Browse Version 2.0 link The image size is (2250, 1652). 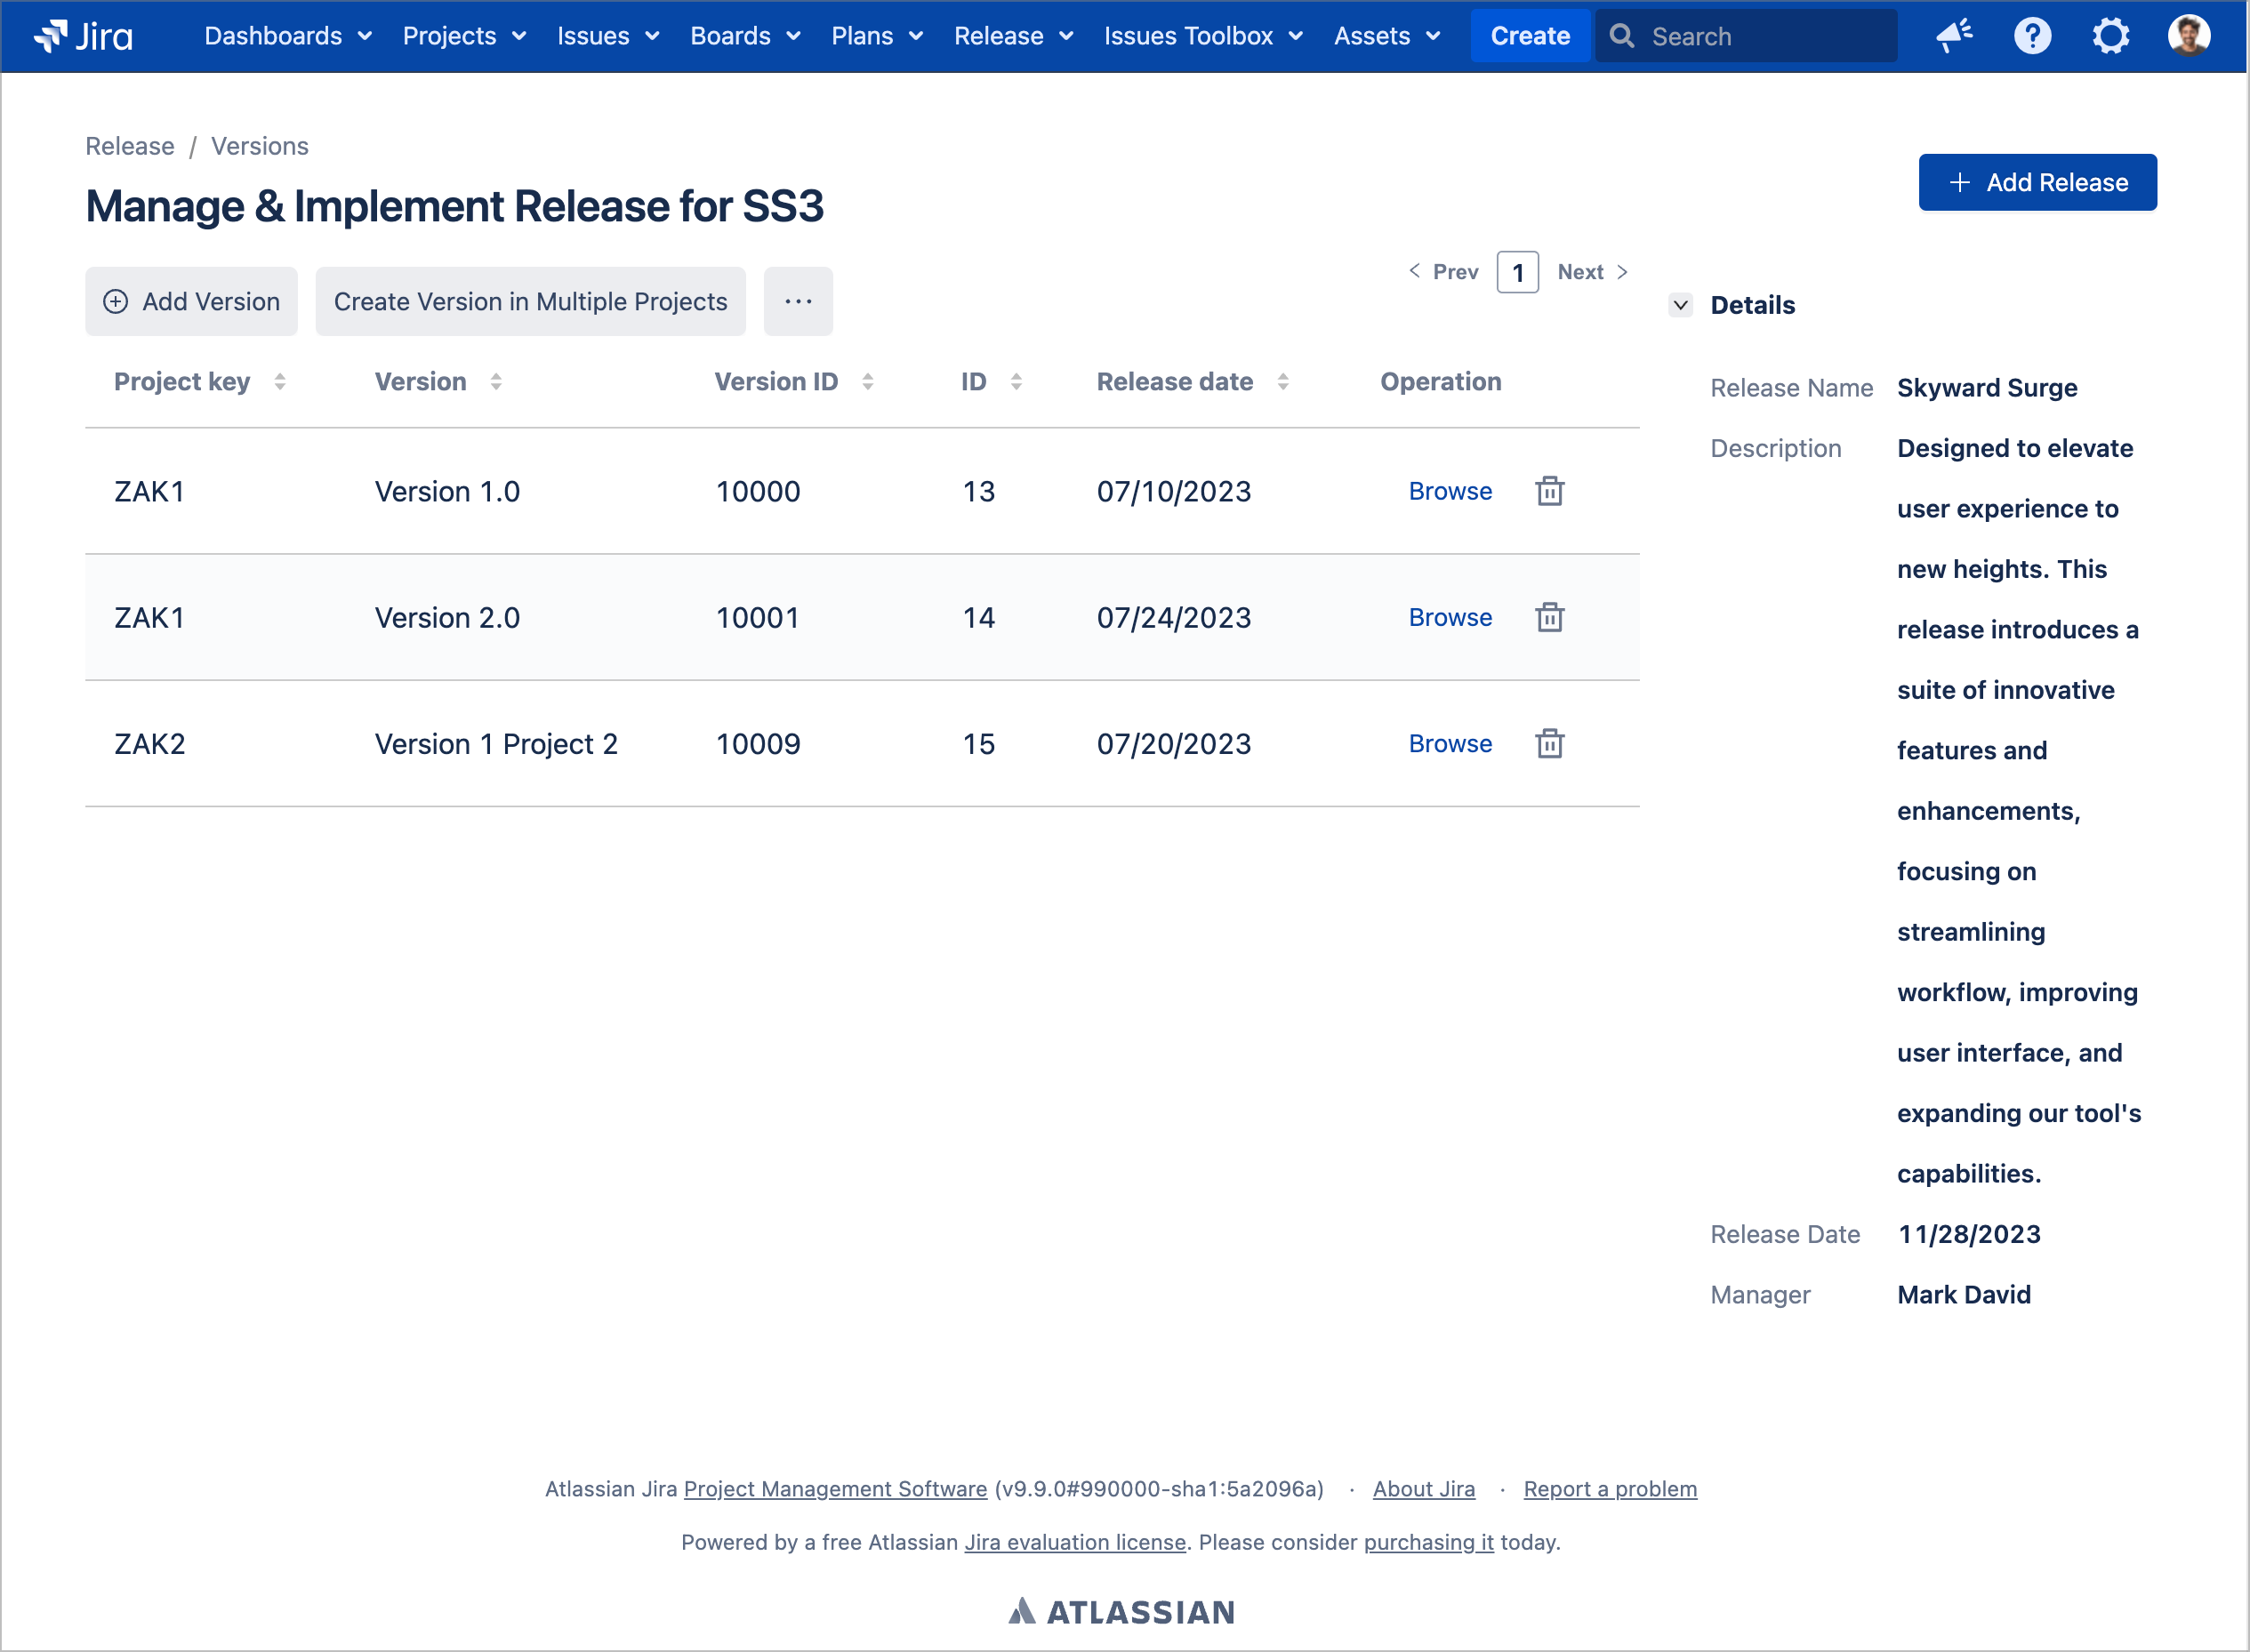point(1450,617)
